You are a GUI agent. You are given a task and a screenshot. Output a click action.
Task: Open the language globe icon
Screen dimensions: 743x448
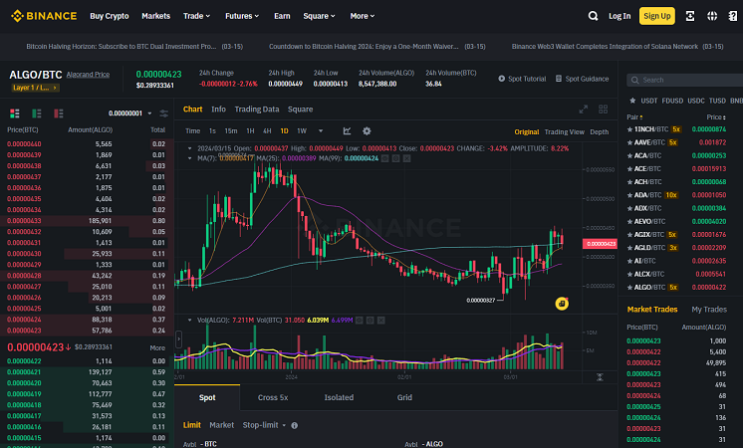(x=712, y=16)
